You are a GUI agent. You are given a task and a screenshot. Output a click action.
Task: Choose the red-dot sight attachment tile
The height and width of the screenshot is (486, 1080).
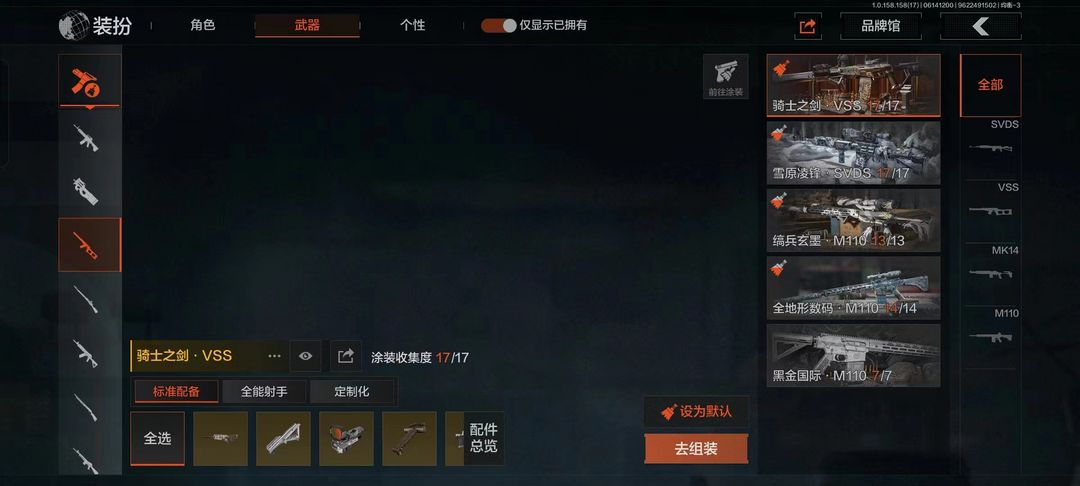[x=346, y=439]
